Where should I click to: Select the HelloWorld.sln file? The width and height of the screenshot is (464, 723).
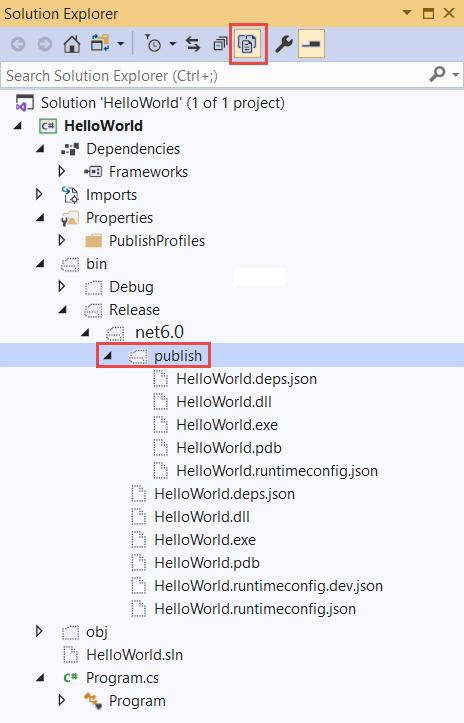point(134,655)
